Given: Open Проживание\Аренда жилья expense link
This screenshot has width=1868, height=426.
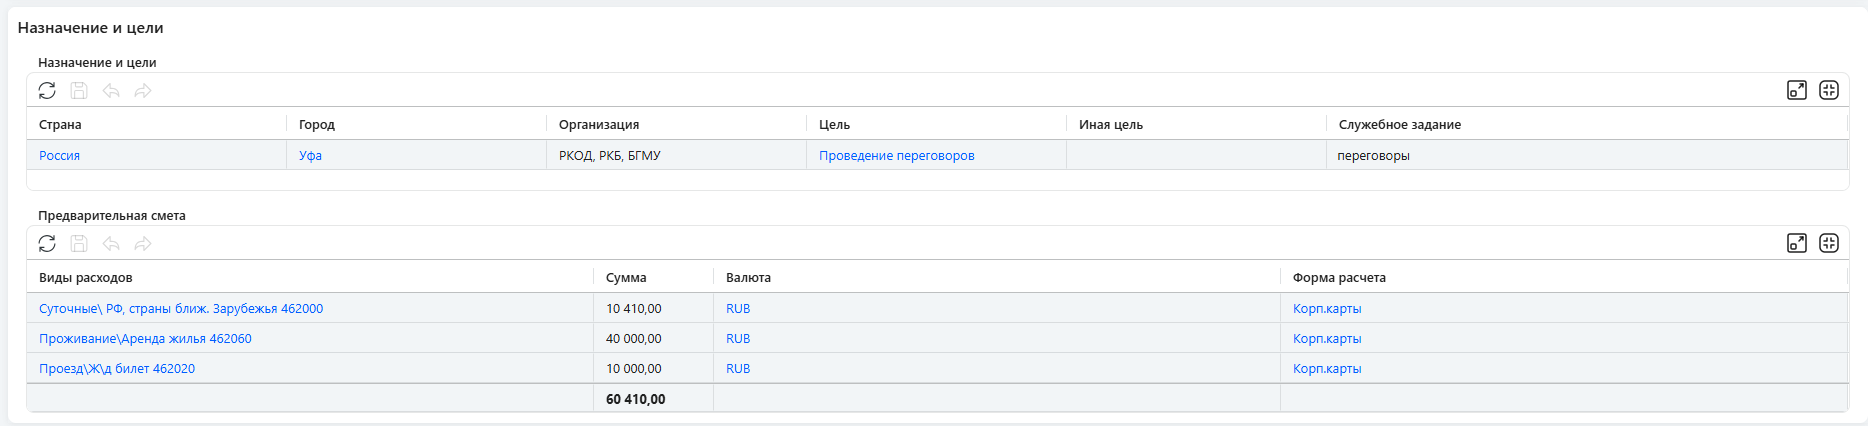Looking at the screenshot, I should tap(145, 339).
